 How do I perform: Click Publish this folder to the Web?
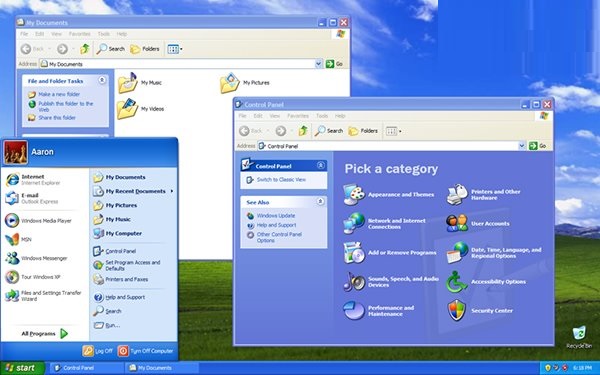(x=65, y=106)
